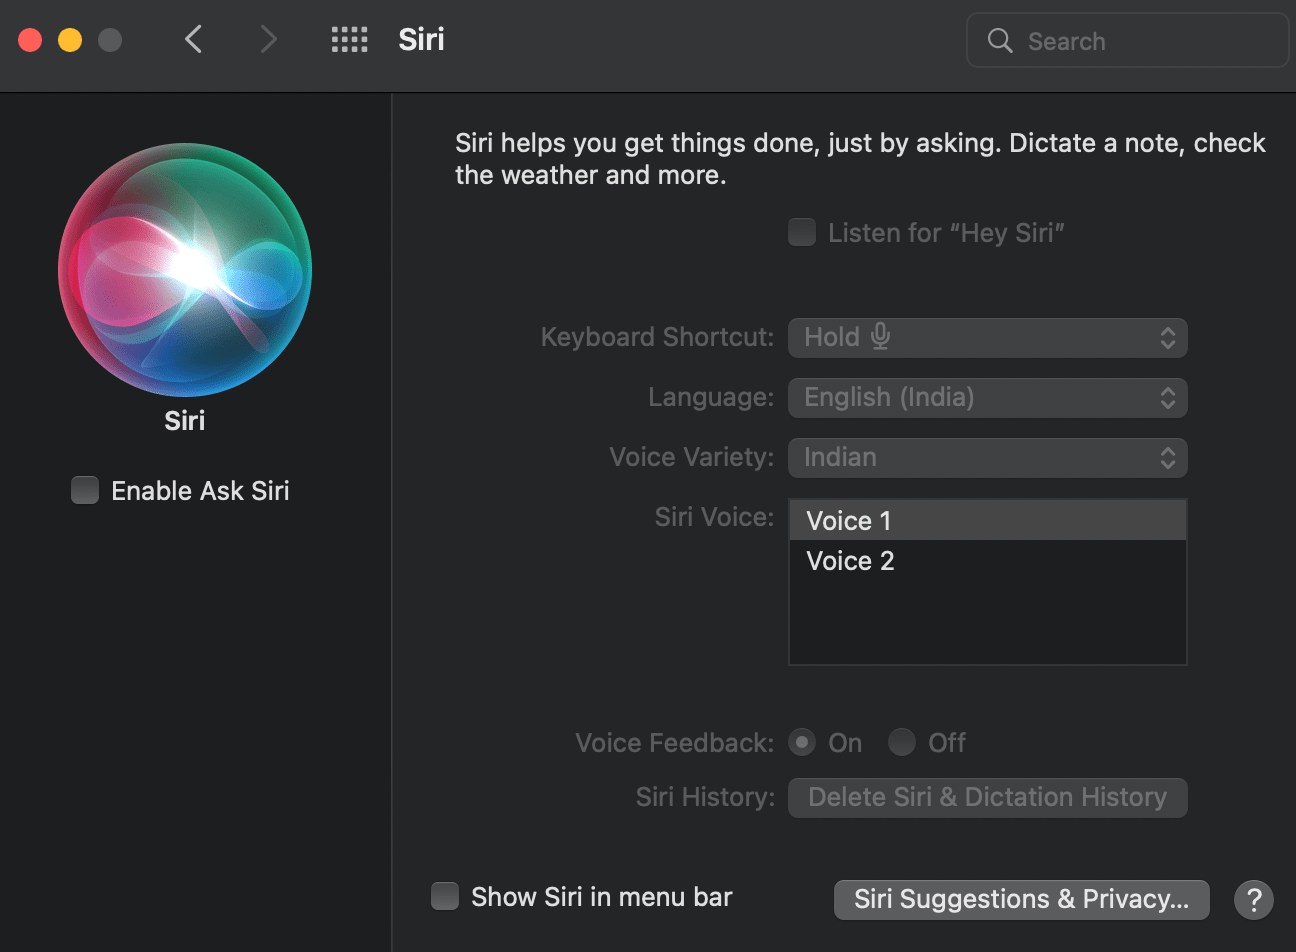Click the magnifying glass in the search bar
Screen dimensions: 1296x952
point(1000,41)
